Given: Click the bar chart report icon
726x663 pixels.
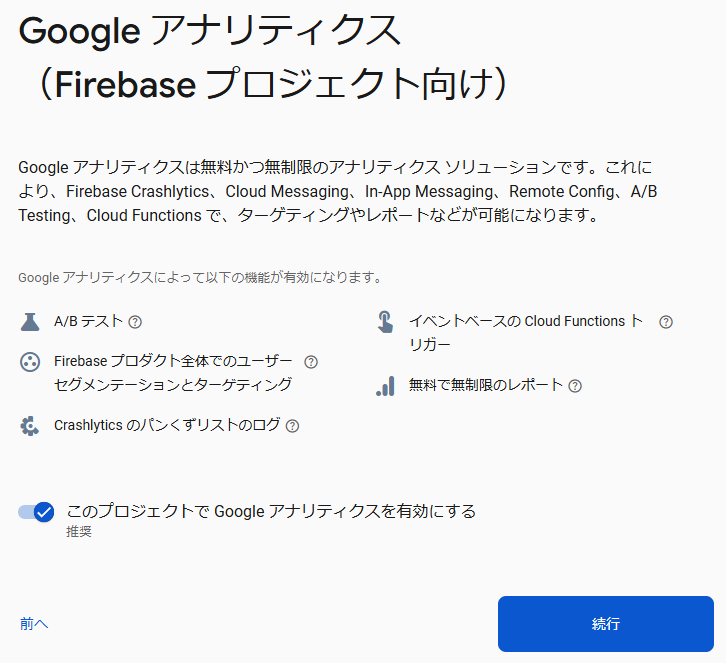Looking at the screenshot, I should [x=385, y=386].
